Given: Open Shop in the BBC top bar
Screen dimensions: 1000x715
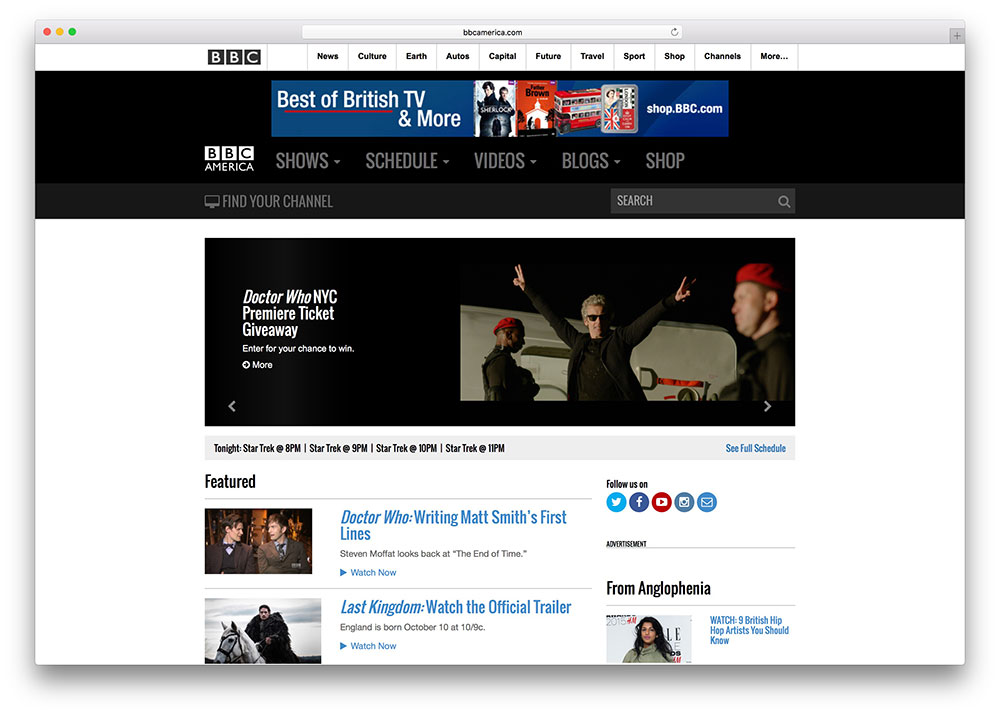Looking at the screenshot, I should pyautogui.click(x=674, y=56).
